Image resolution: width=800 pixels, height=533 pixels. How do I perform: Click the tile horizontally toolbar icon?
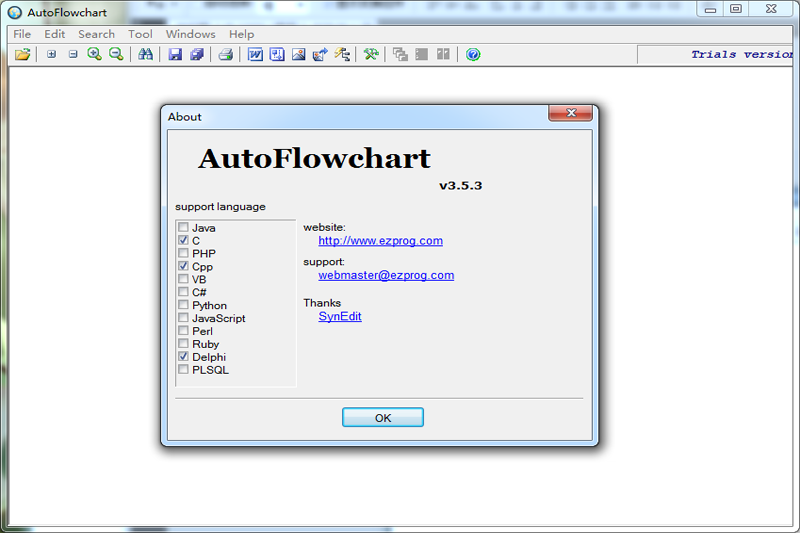(421, 54)
